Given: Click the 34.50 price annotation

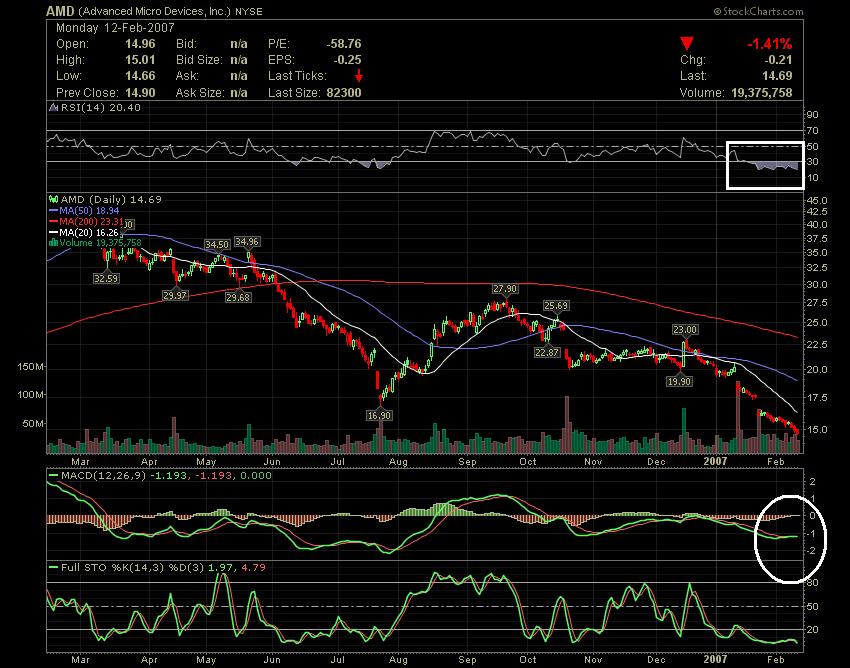Looking at the screenshot, I should 217,245.
